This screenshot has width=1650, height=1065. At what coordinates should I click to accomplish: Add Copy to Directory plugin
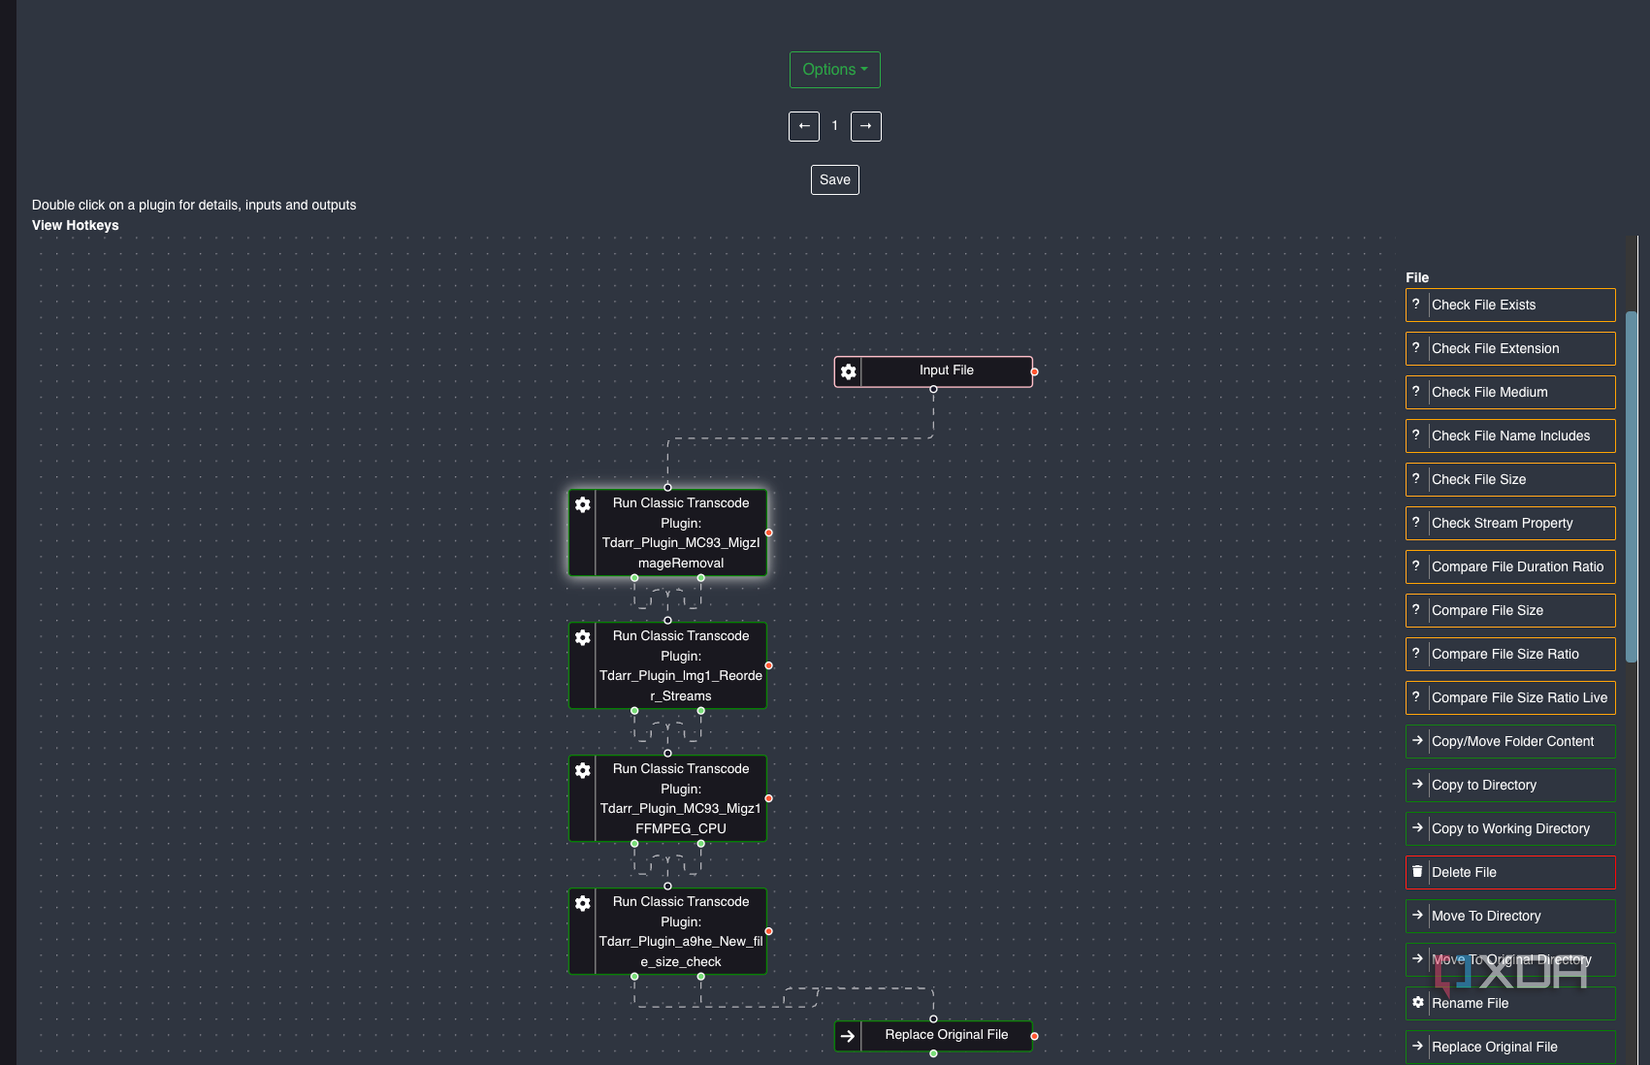1510,785
